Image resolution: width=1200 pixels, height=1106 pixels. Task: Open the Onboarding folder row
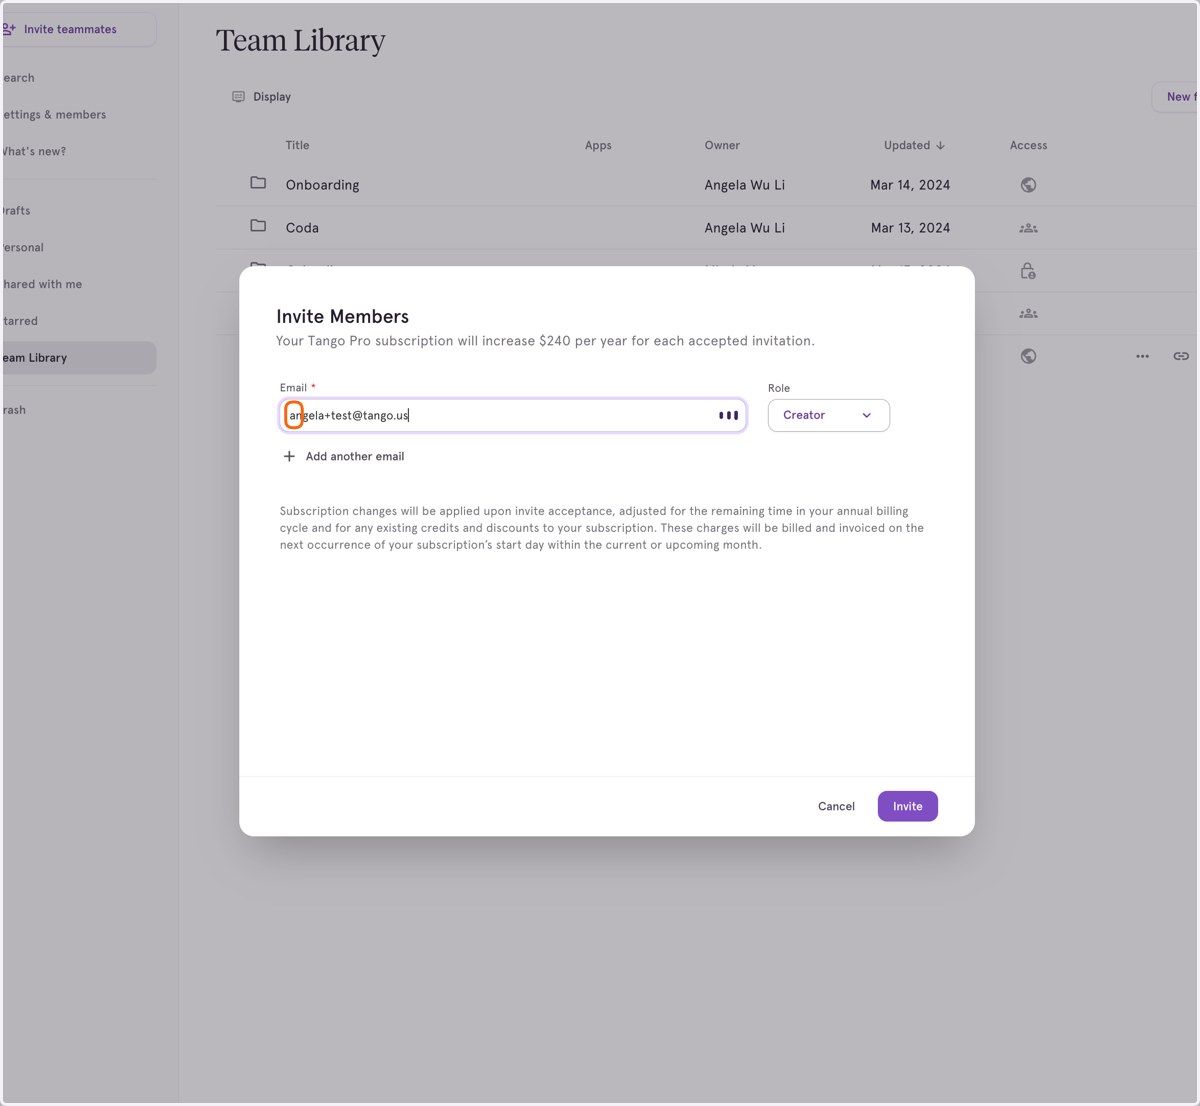[x=706, y=185]
